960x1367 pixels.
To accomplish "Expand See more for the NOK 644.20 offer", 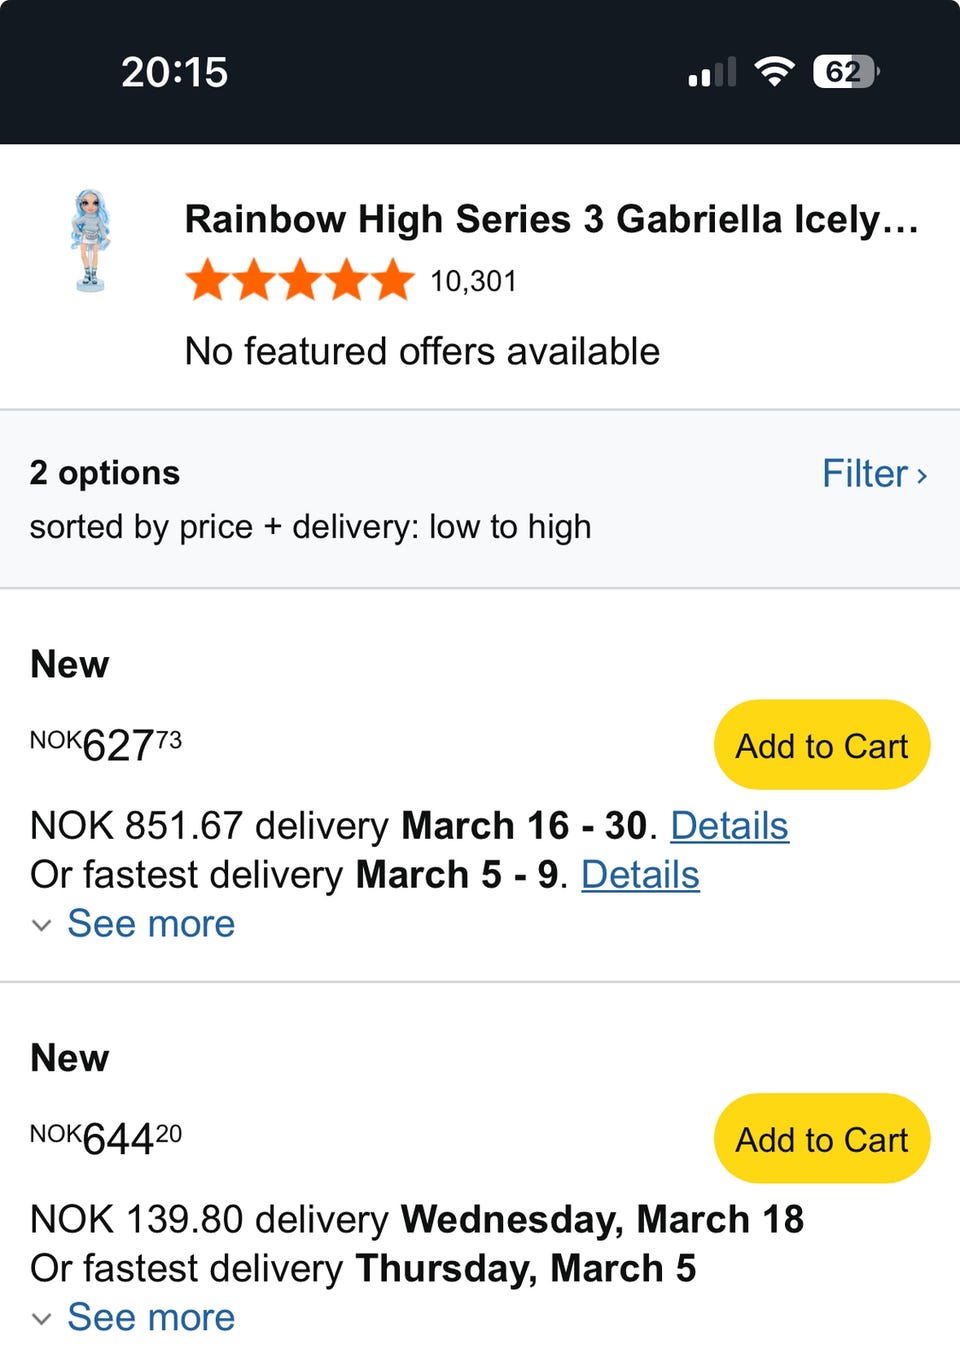I will 151,1318.
